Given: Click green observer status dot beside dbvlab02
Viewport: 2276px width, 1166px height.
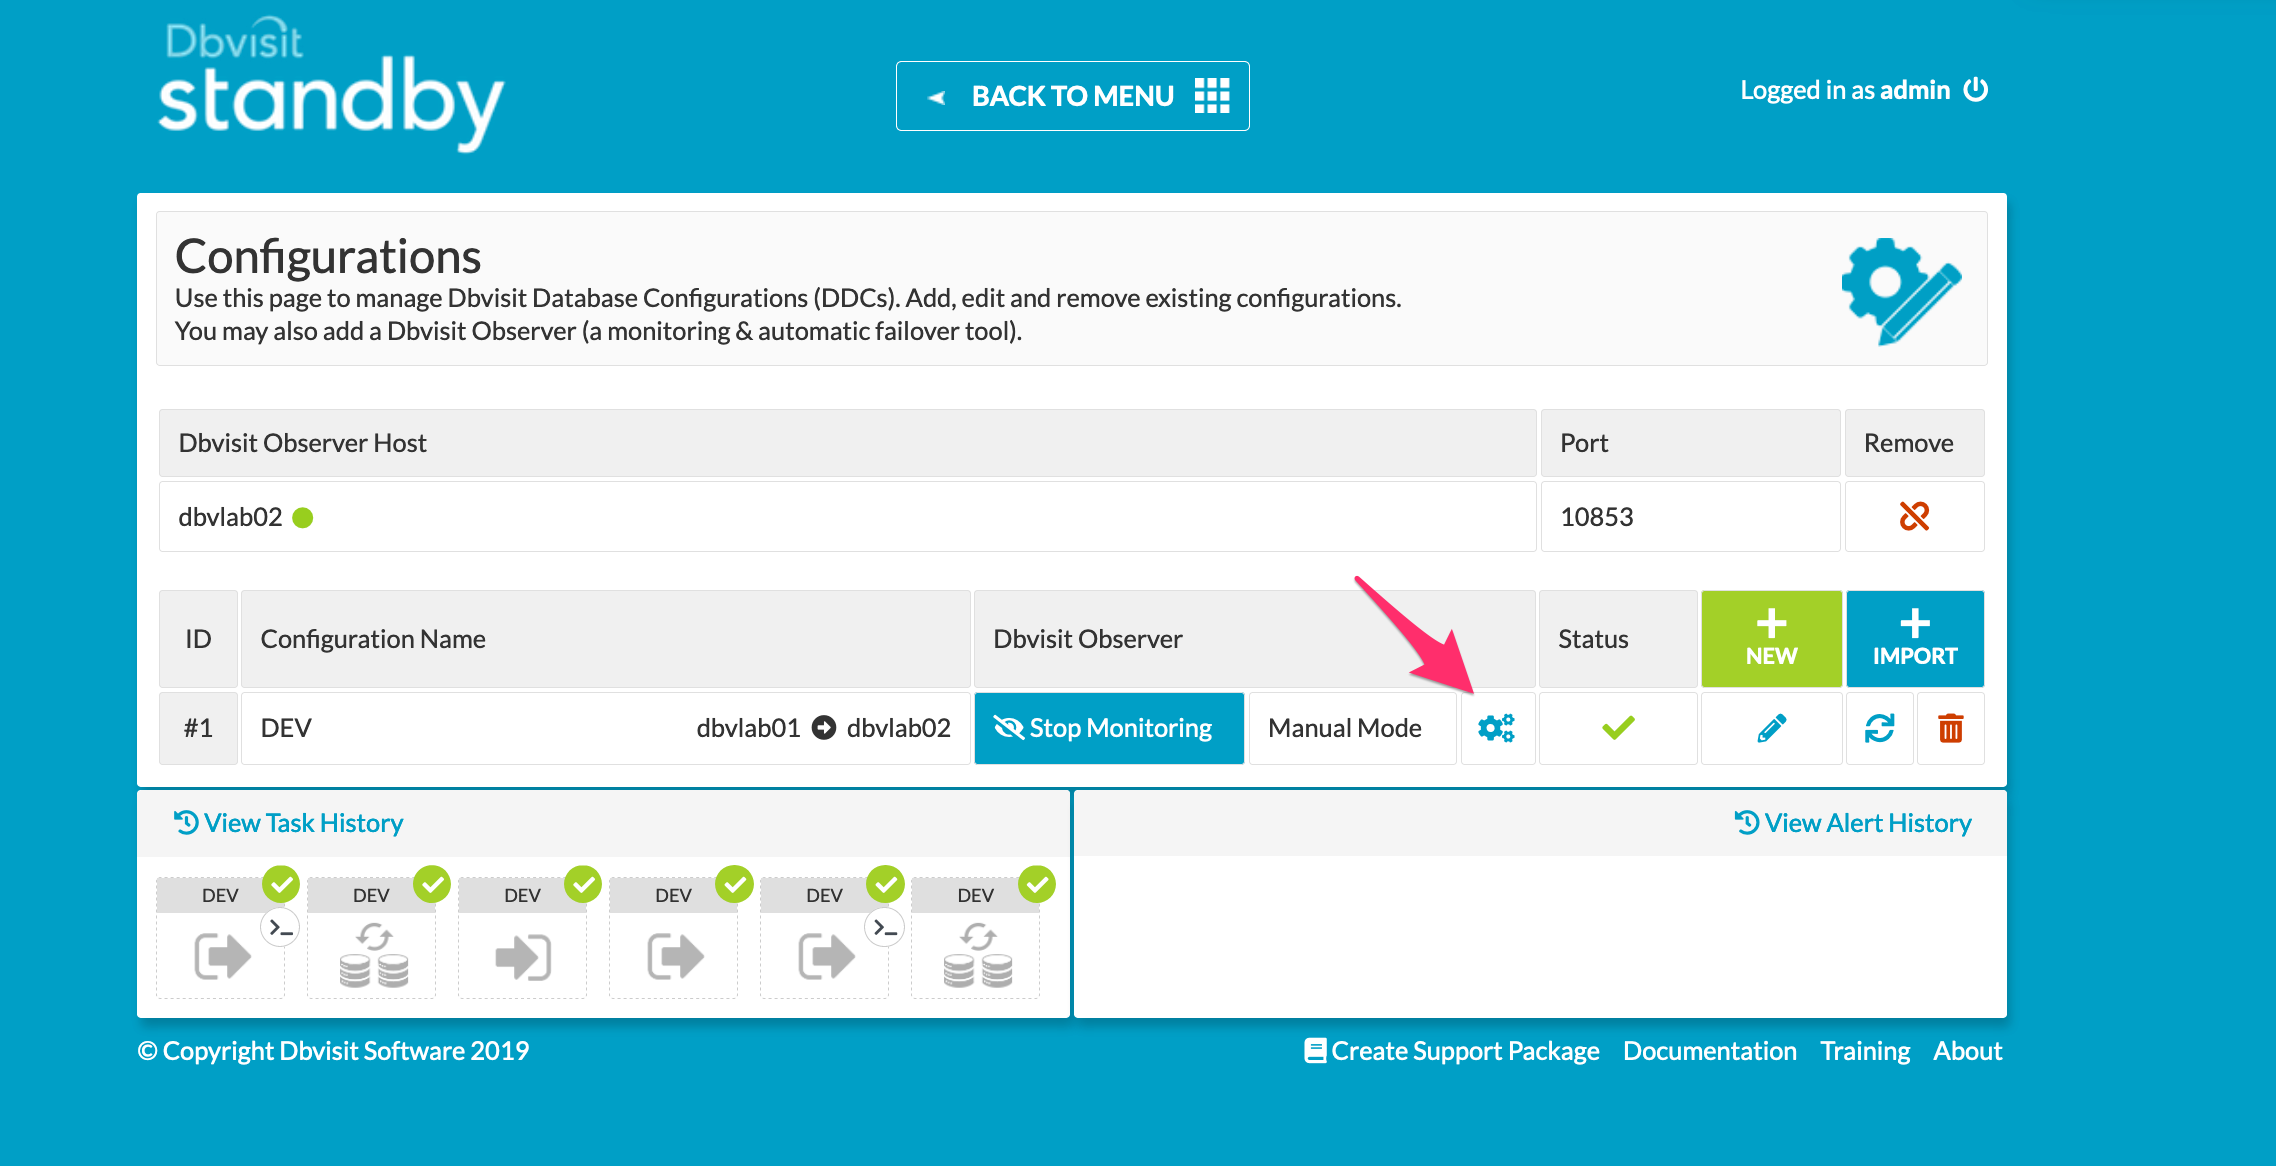Looking at the screenshot, I should tap(303, 517).
